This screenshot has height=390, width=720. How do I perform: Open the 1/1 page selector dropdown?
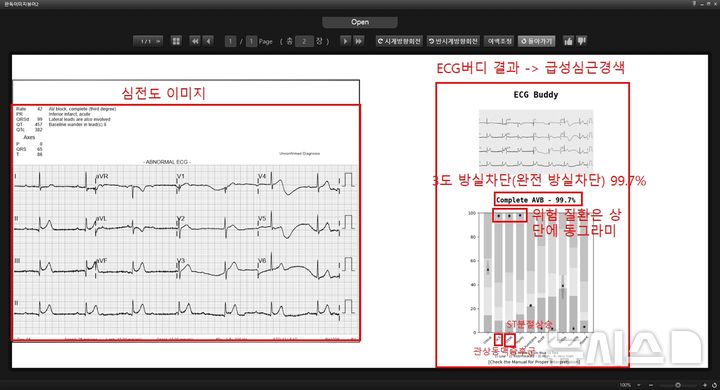148,41
